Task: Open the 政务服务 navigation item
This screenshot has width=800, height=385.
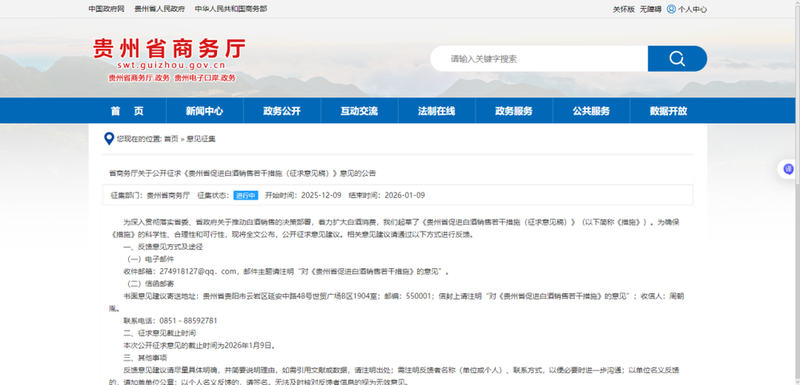Action: pos(514,111)
